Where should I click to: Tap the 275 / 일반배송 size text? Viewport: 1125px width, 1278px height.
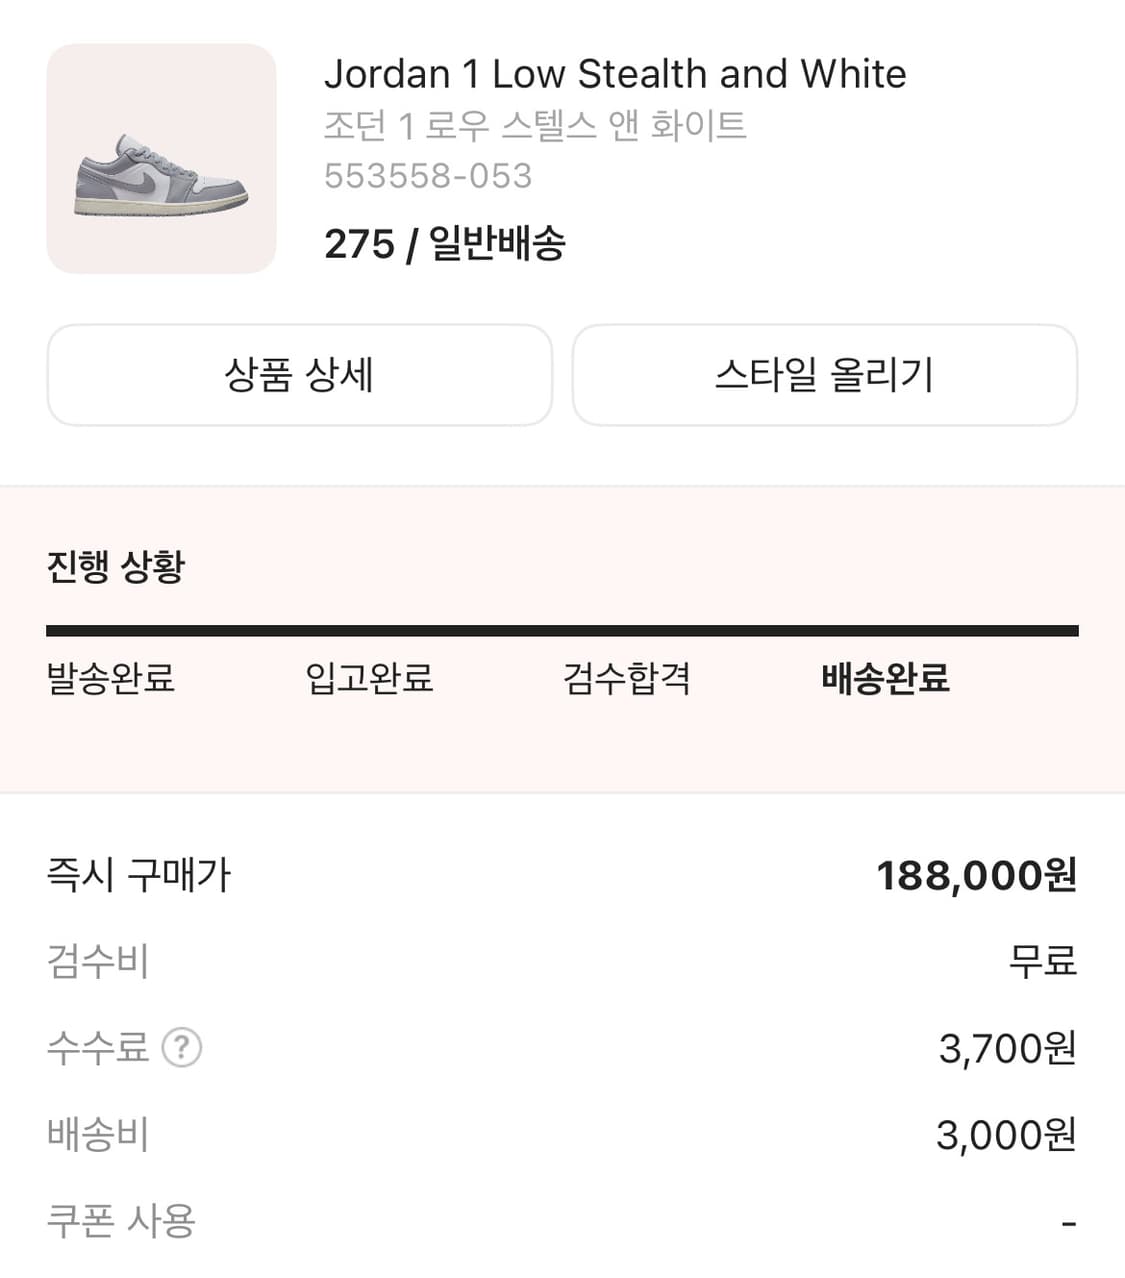pos(445,243)
